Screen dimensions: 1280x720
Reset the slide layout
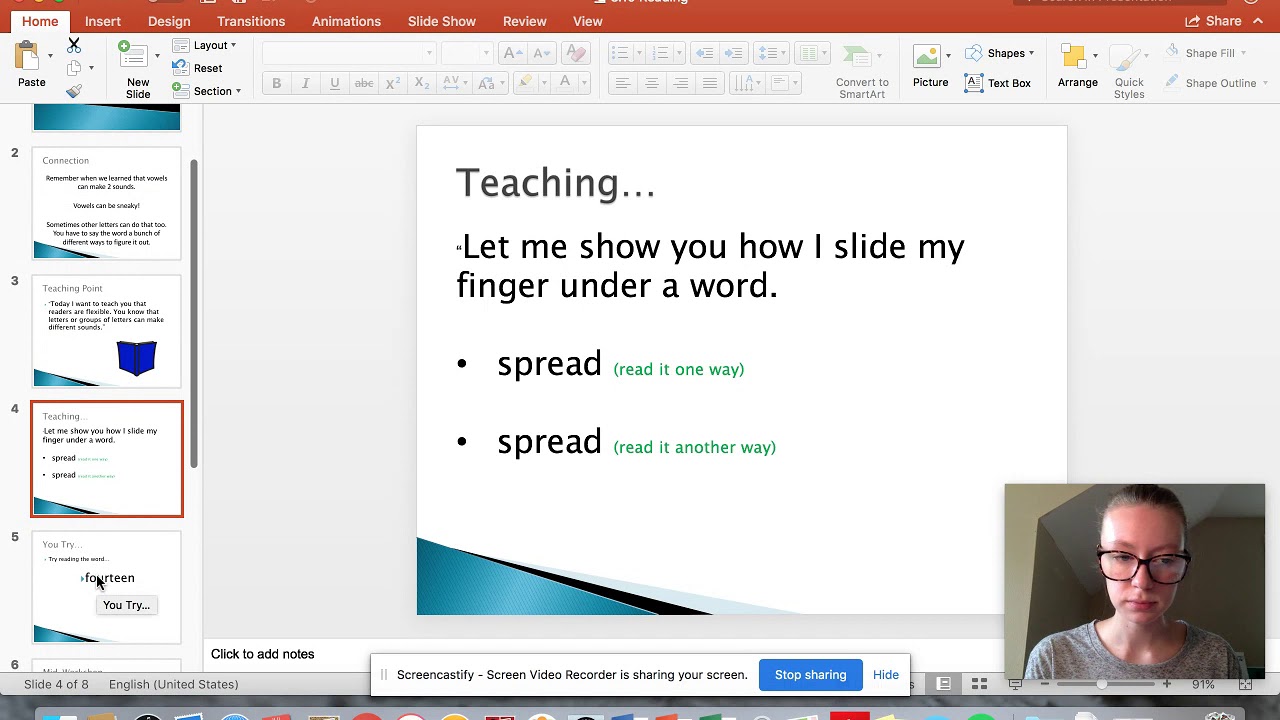[198, 68]
